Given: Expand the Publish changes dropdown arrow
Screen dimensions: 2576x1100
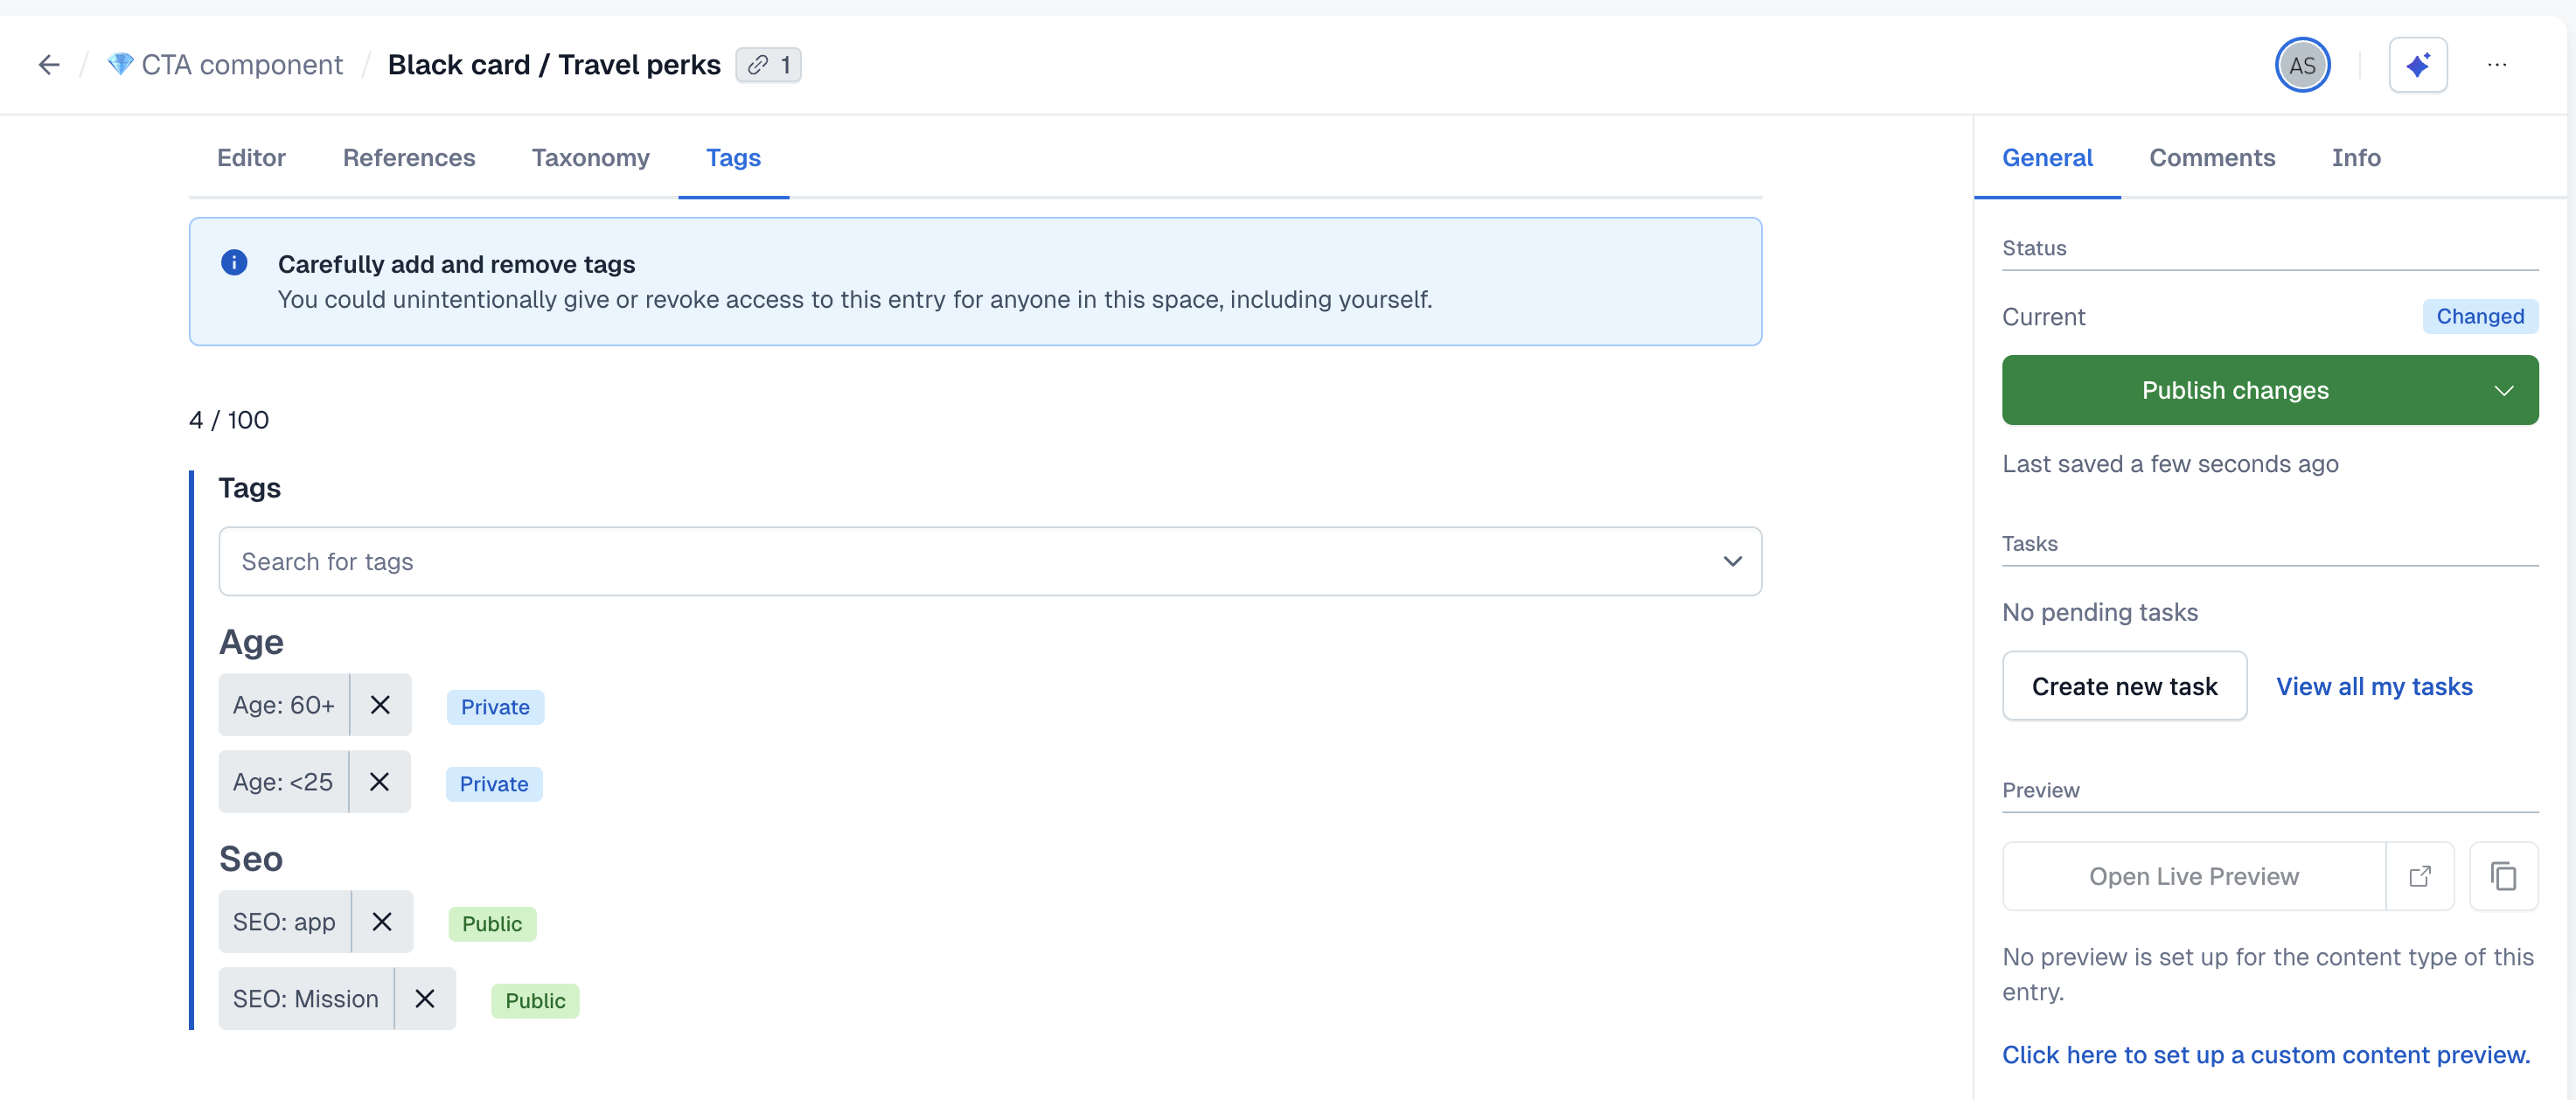Looking at the screenshot, I should tap(2503, 391).
